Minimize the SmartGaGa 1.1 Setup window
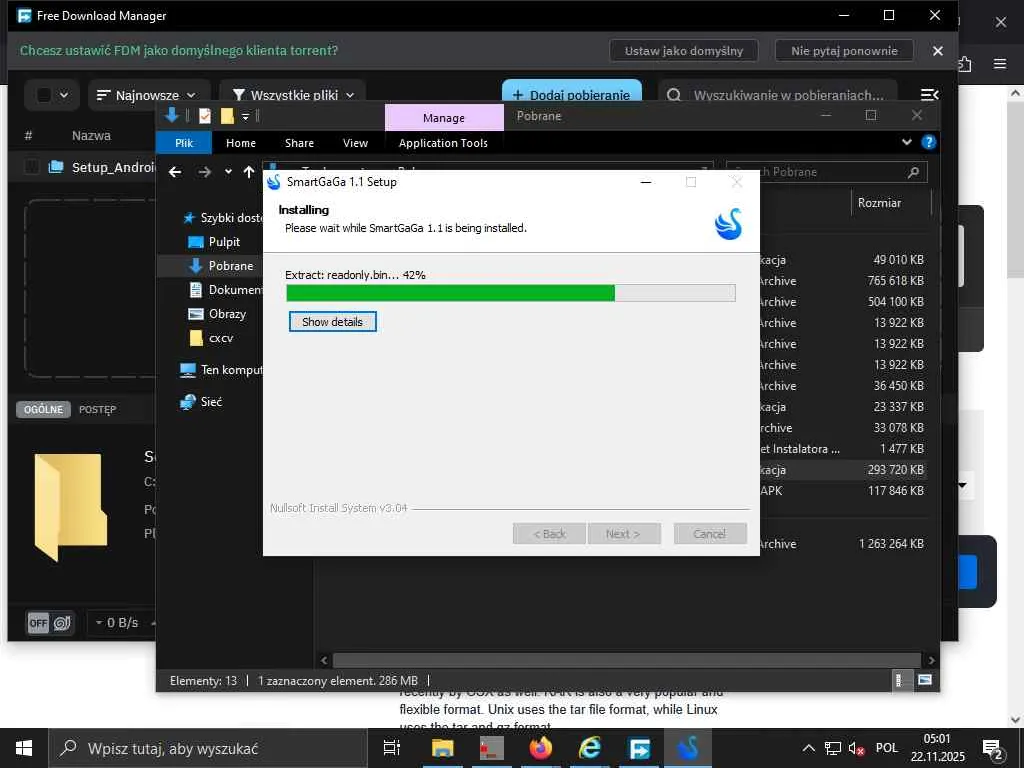 coord(646,182)
